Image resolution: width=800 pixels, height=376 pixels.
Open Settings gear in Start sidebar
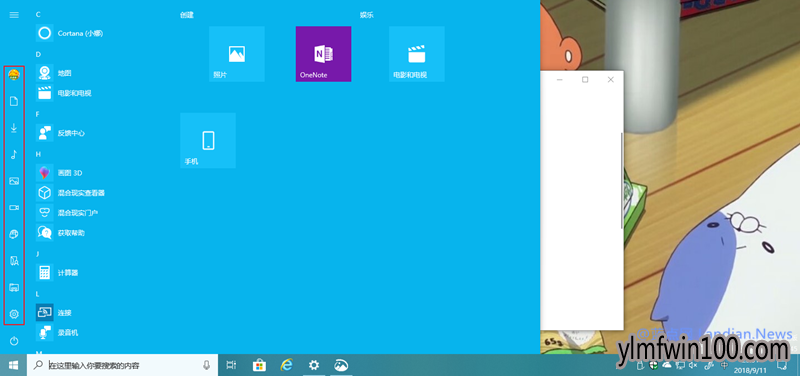[14, 314]
